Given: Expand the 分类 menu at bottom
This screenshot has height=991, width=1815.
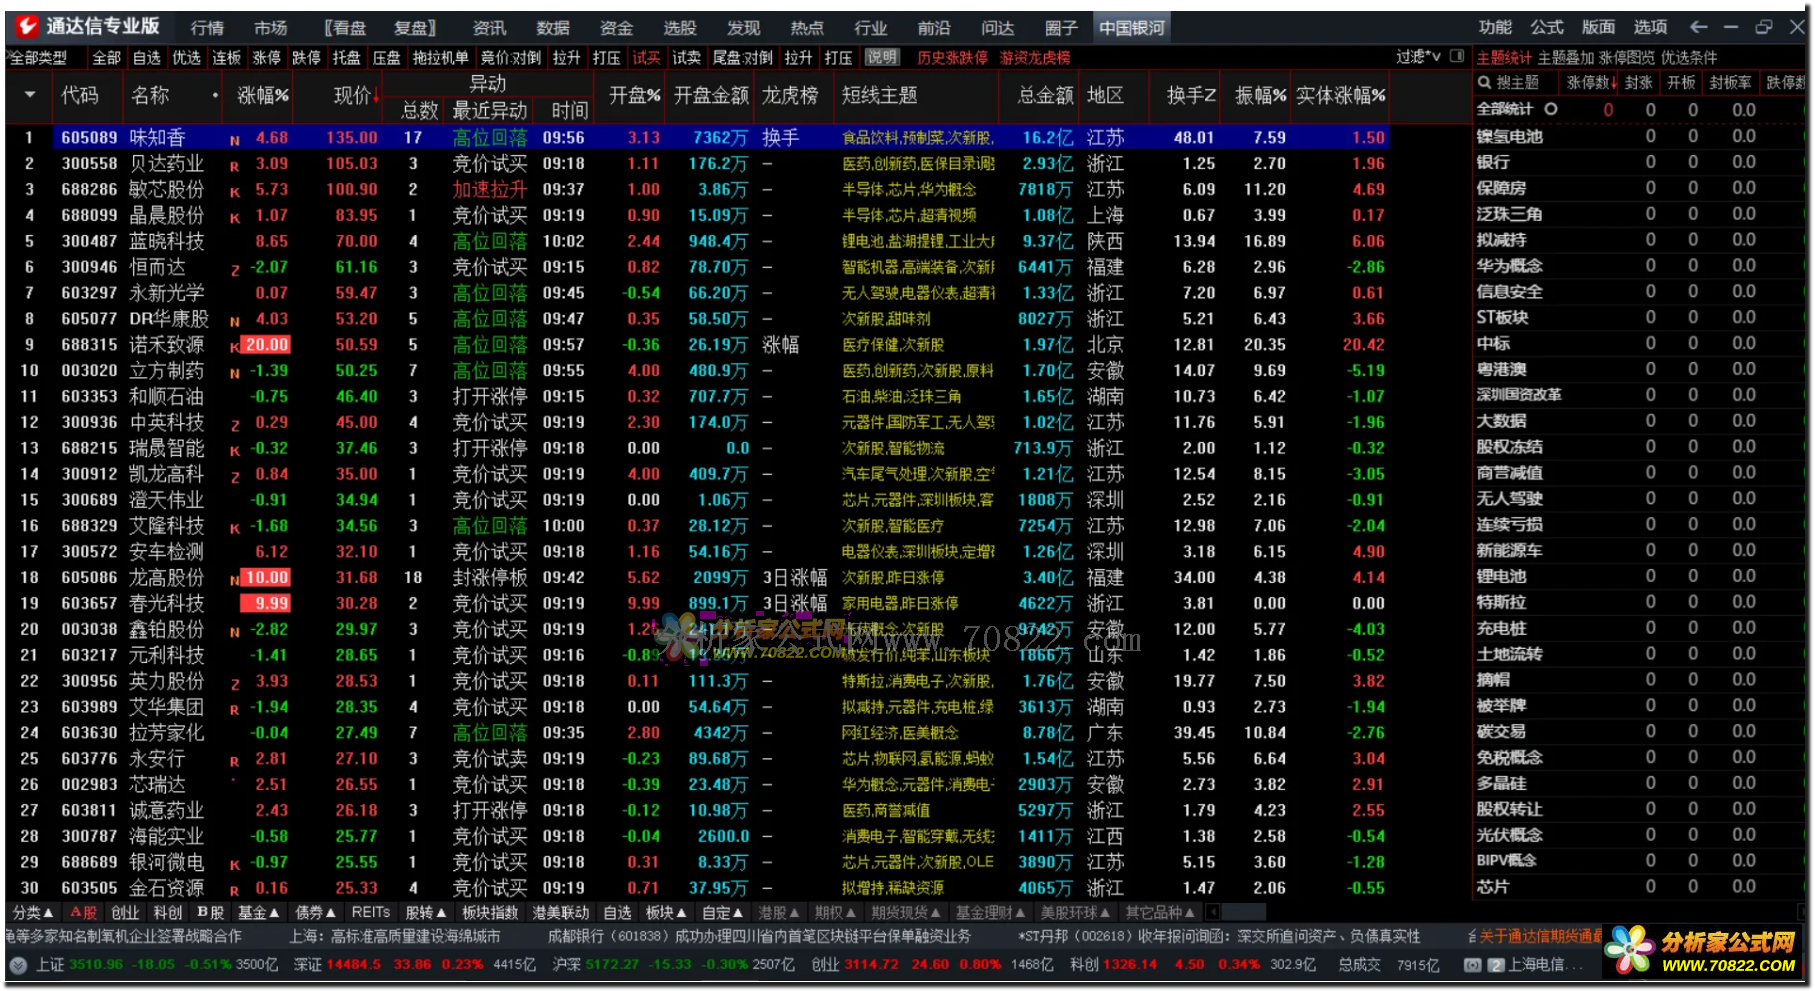Looking at the screenshot, I should point(33,912).
